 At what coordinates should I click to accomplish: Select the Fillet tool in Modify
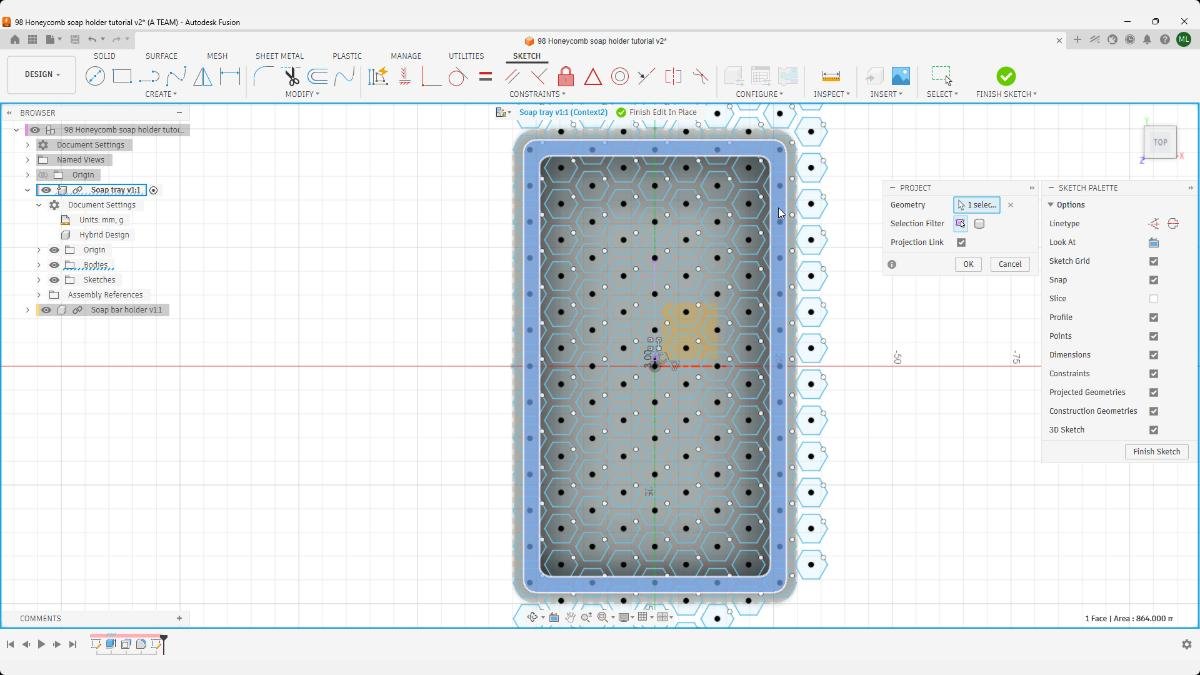[x=264, y=76]
